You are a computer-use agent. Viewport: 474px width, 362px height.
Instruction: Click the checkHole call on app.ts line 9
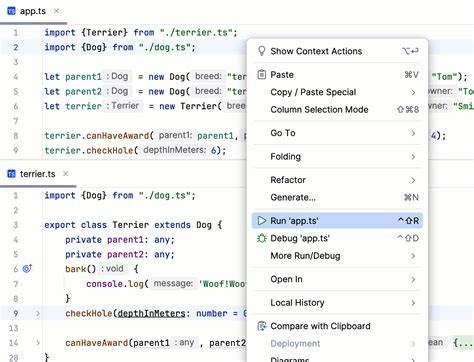110,150
